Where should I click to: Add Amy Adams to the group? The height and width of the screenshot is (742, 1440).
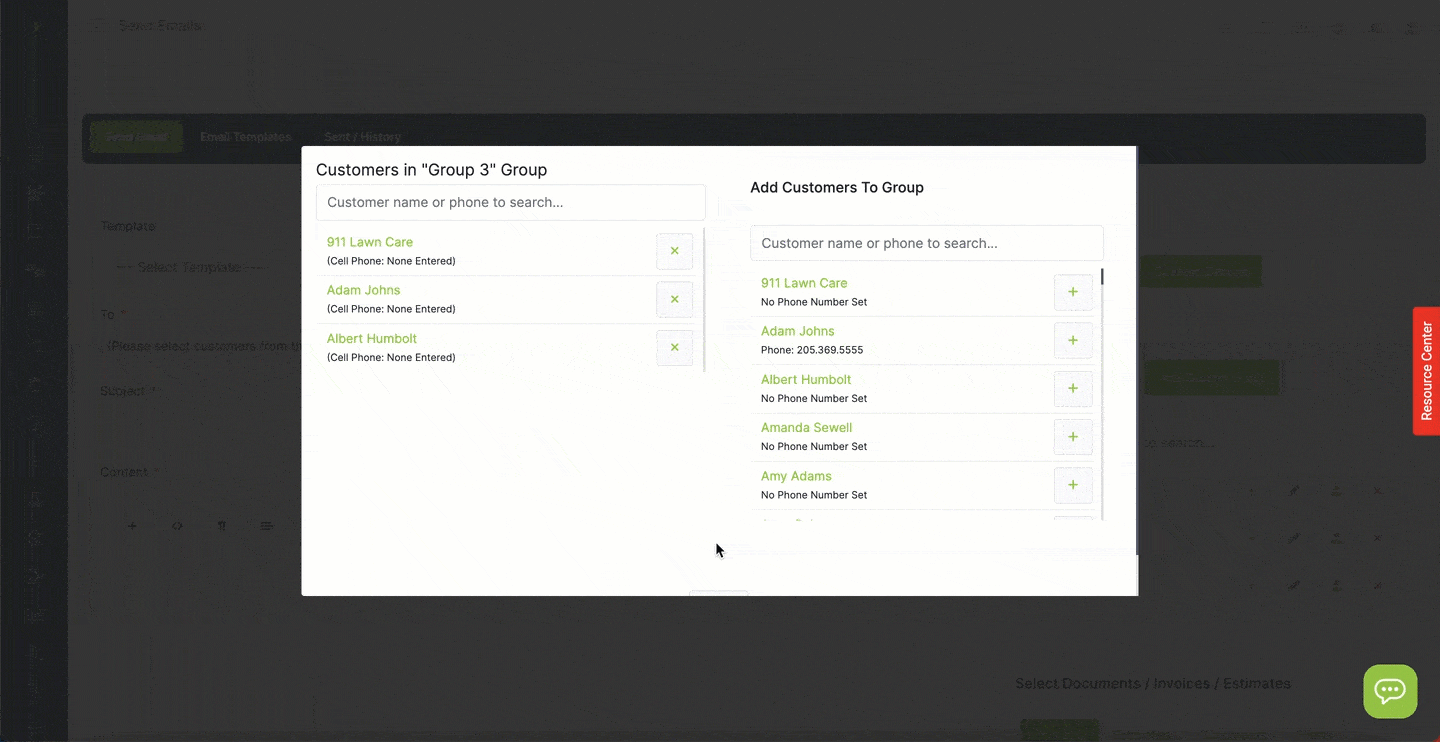pyautogui.click(x=1073, y=485)
